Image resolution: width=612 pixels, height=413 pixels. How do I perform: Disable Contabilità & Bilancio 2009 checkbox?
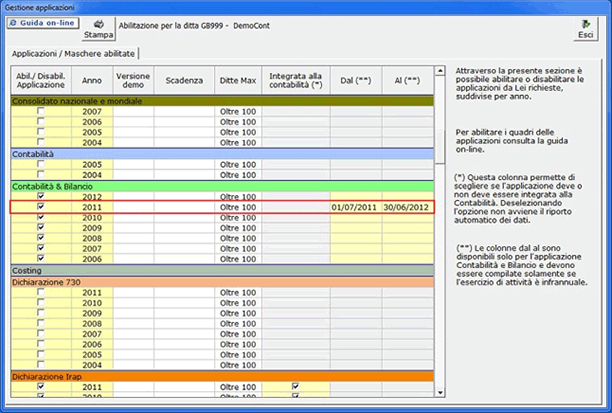click(41, 227)
